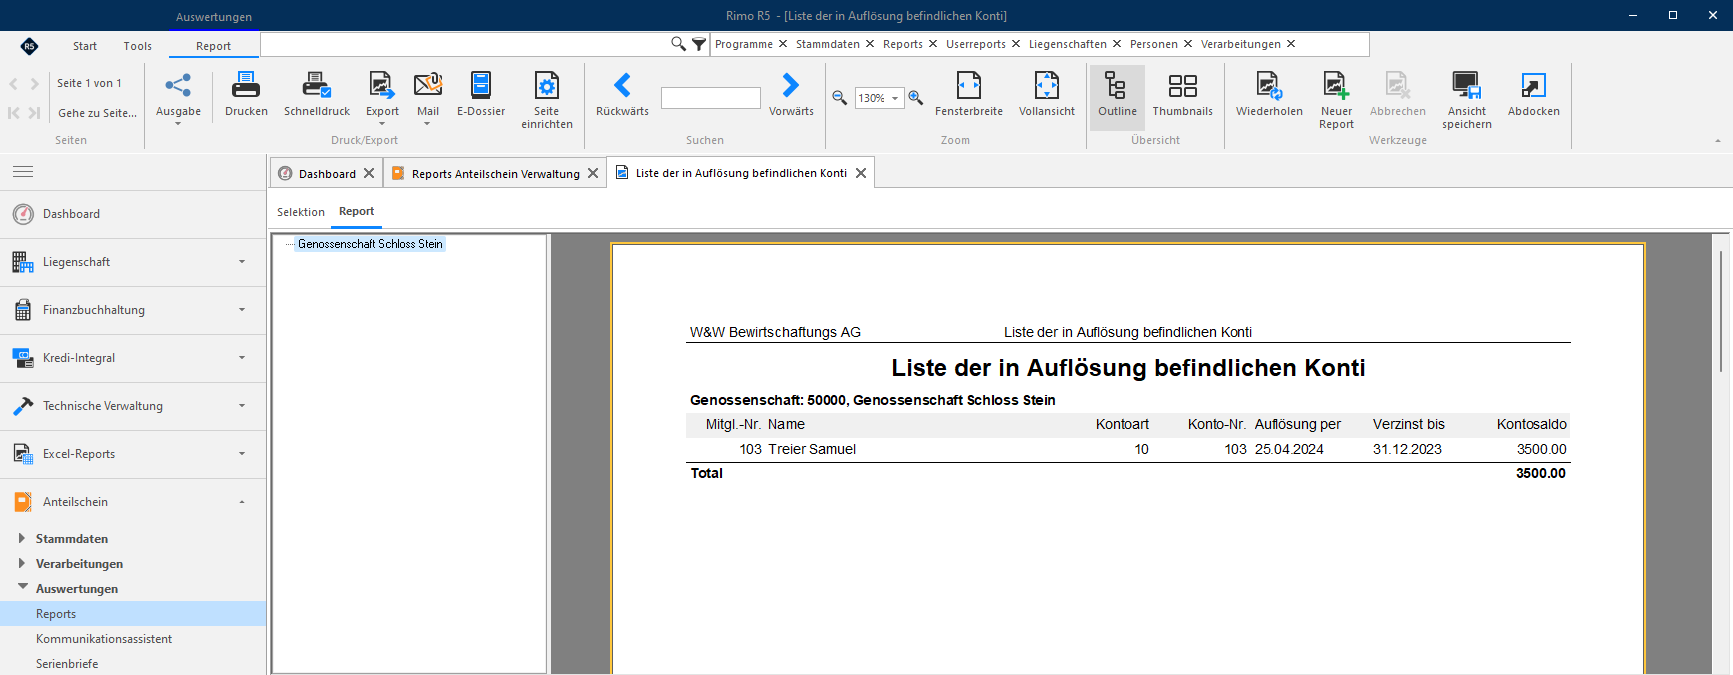Click Ansicht speichern icon
The width and height of the screenshot is (1733, 675).
(x=1466, y=85)
